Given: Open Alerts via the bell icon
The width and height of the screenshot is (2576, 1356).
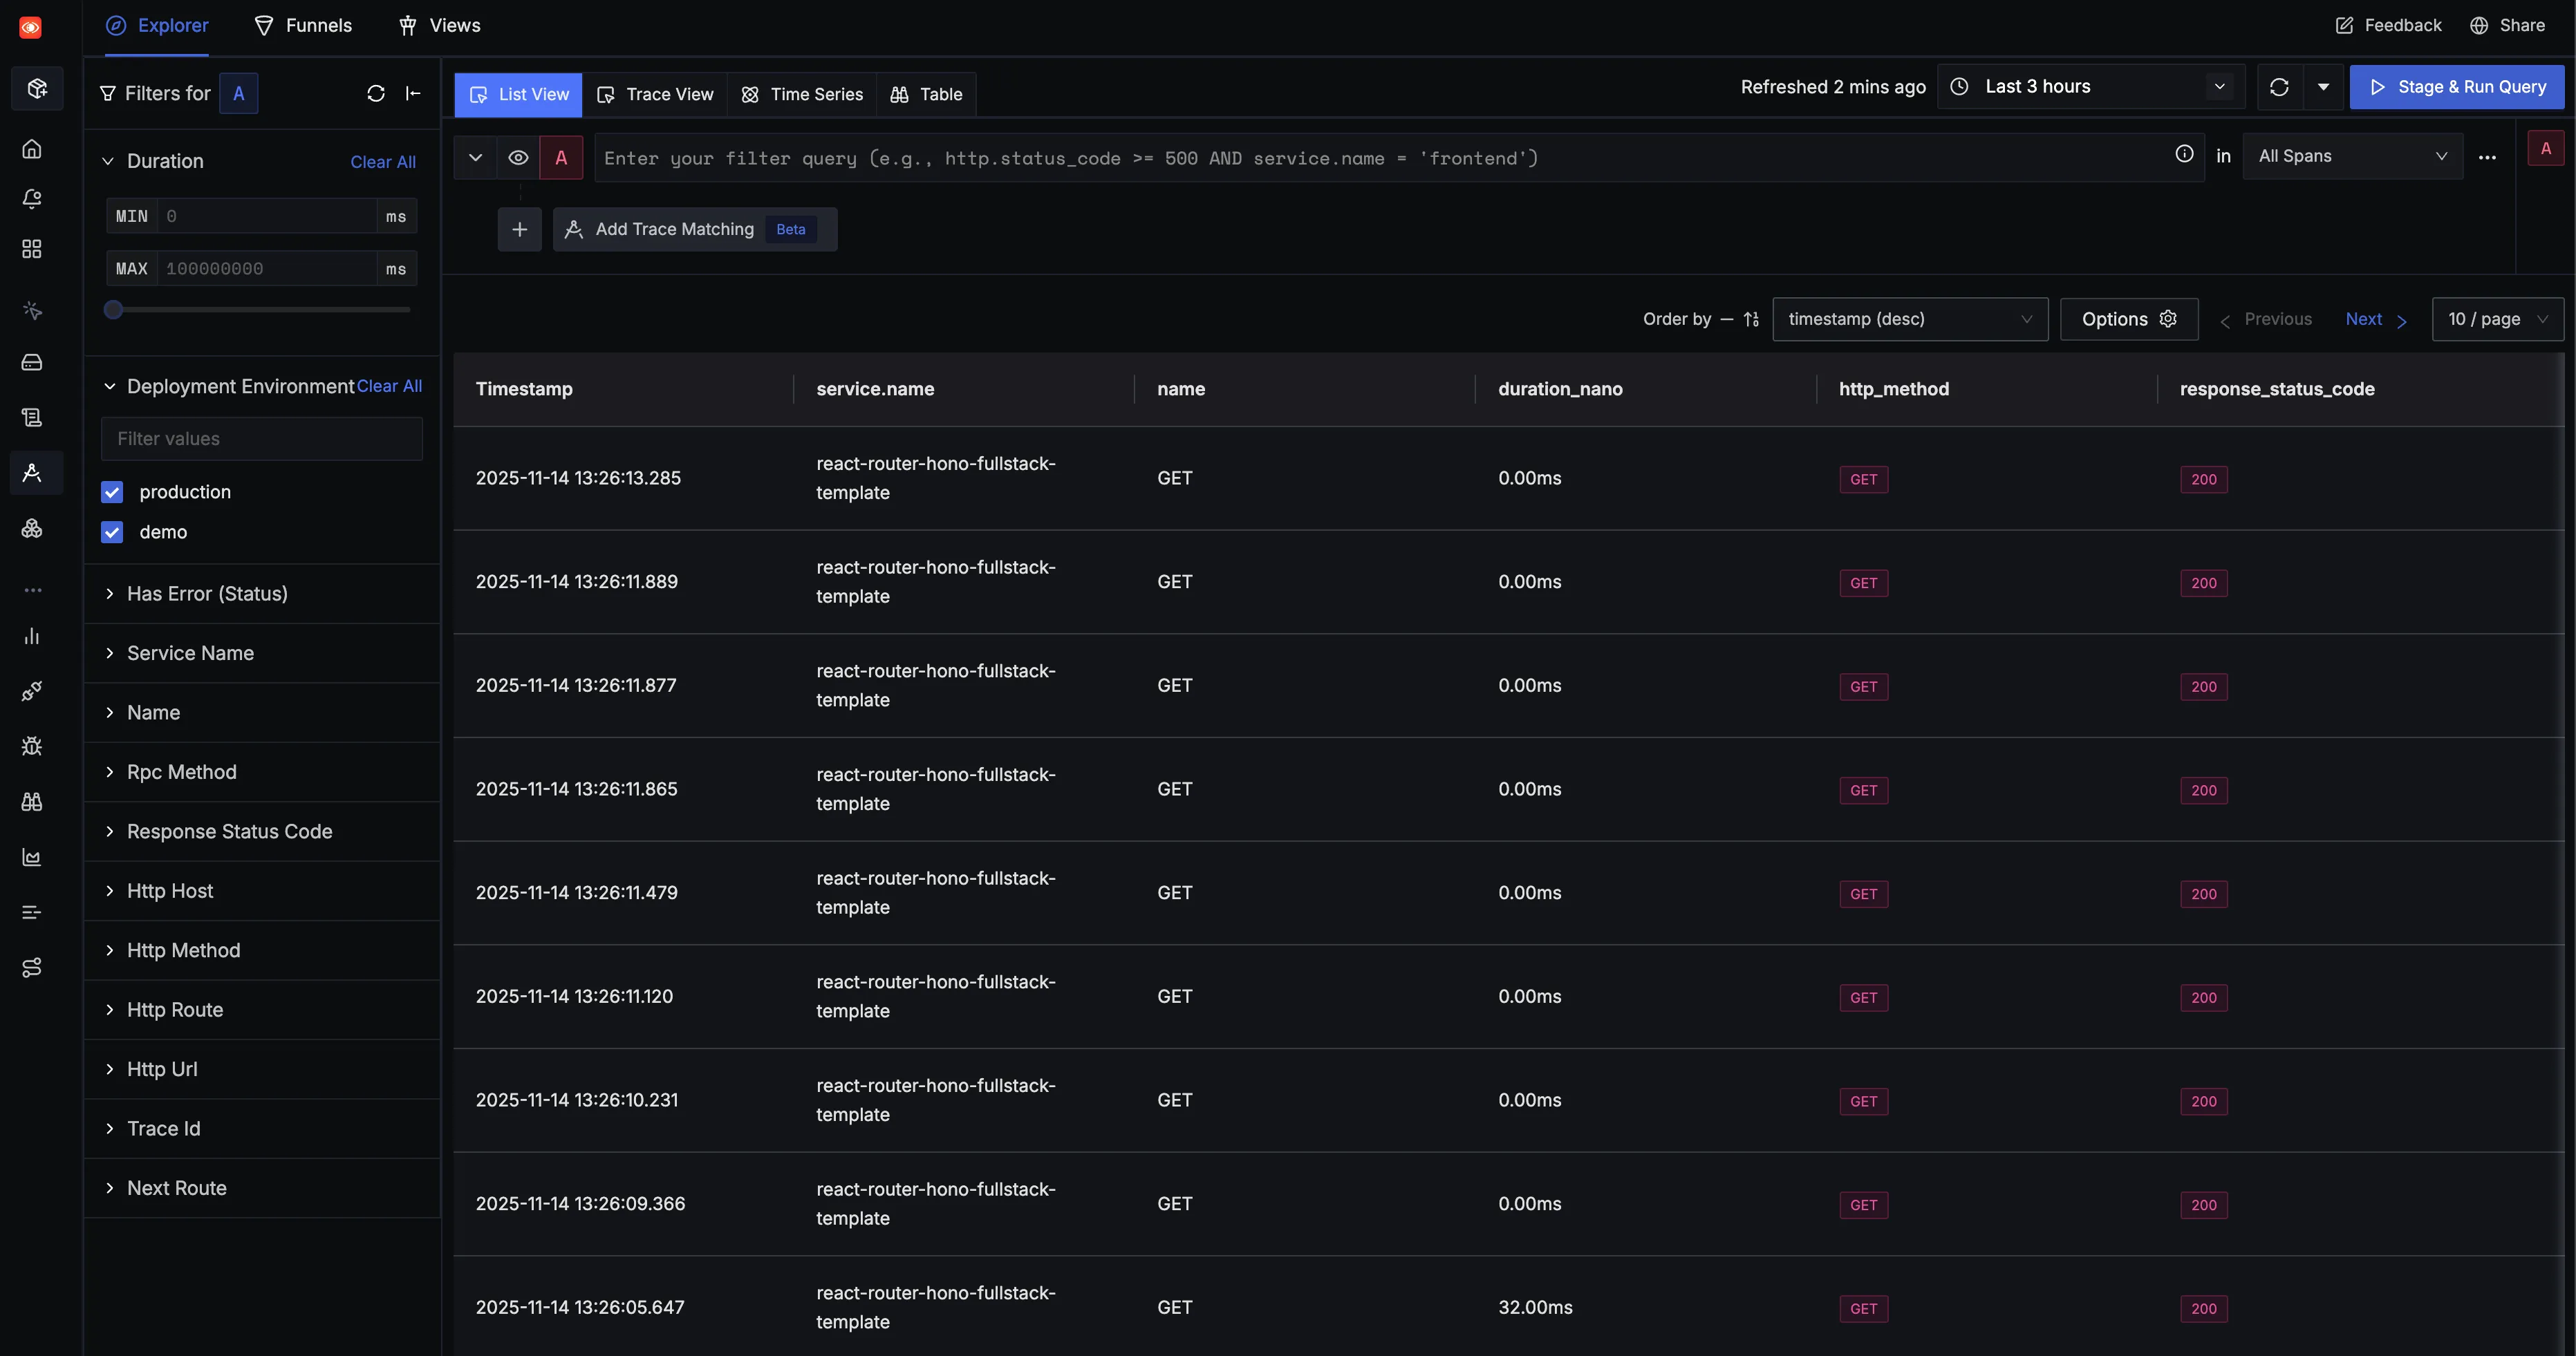Looking at the screenshot, I should [x=32, y=198].
